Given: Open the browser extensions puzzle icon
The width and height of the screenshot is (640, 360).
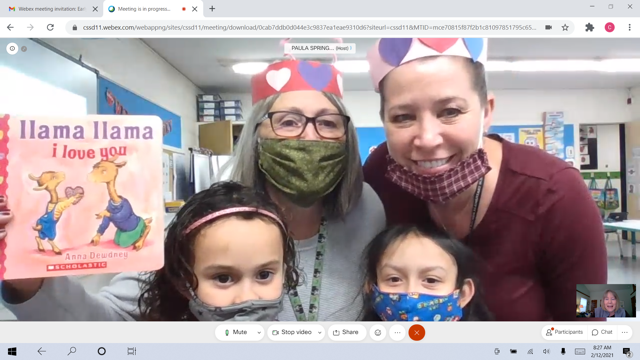Looking at the screenshot, I should 589,27.
